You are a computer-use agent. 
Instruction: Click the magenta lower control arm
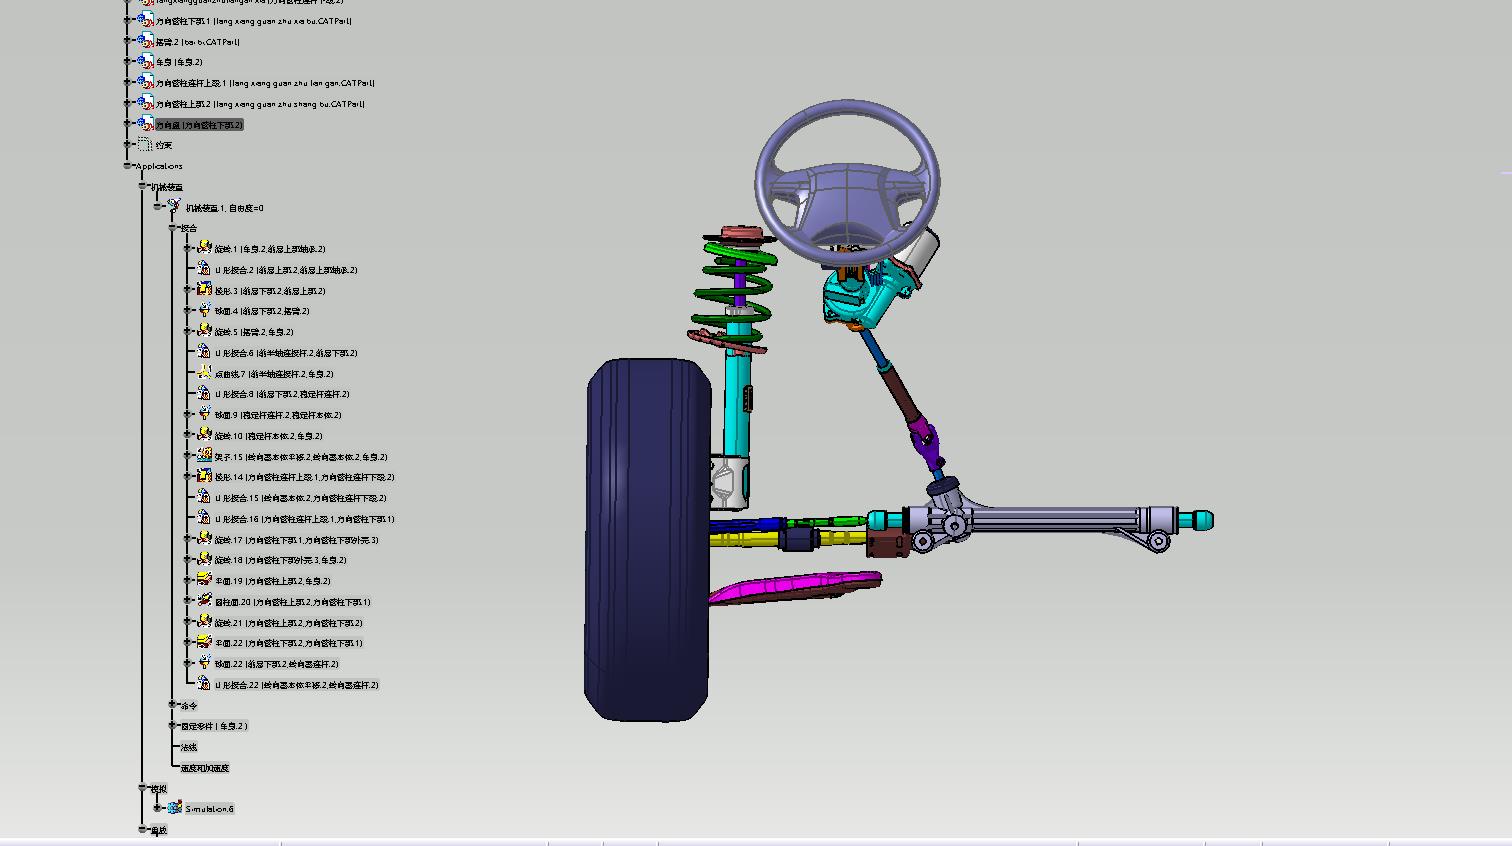(x=795, y=586)
